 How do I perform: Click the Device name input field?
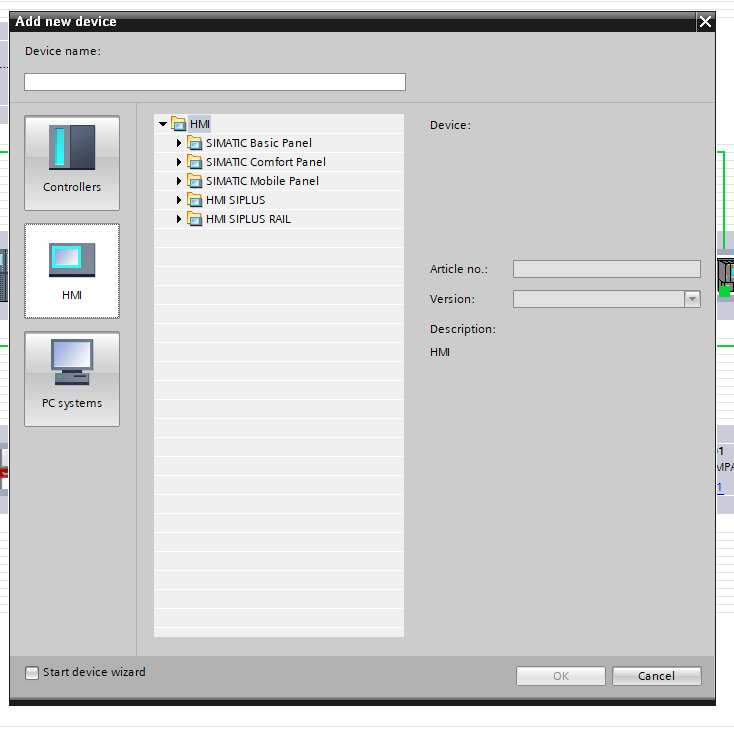pyautogui.click(x=215, y=82)
